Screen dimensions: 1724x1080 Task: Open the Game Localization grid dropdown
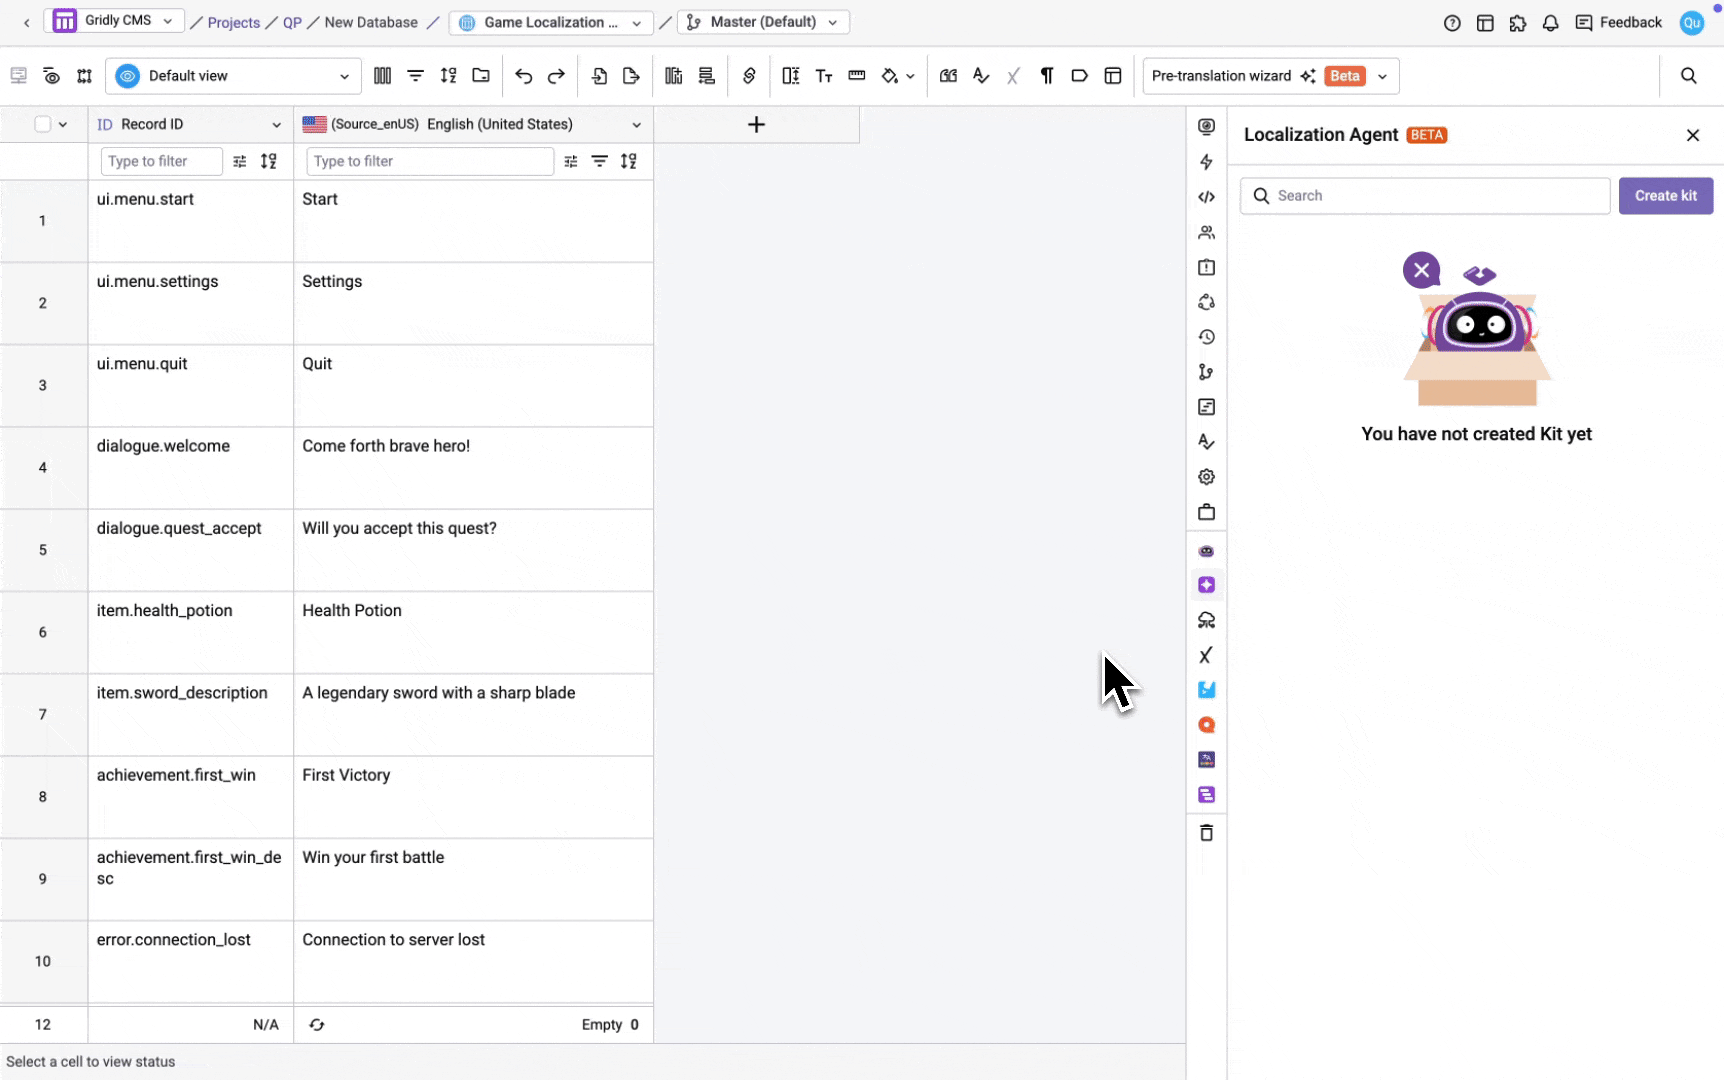pos(551,22)
